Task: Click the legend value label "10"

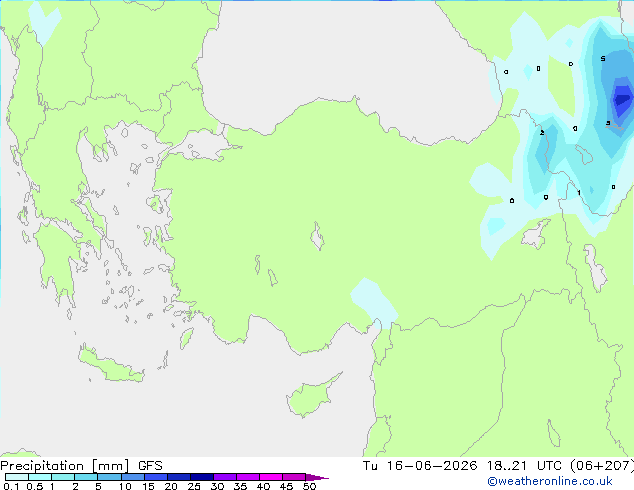Action: [125, 486]
